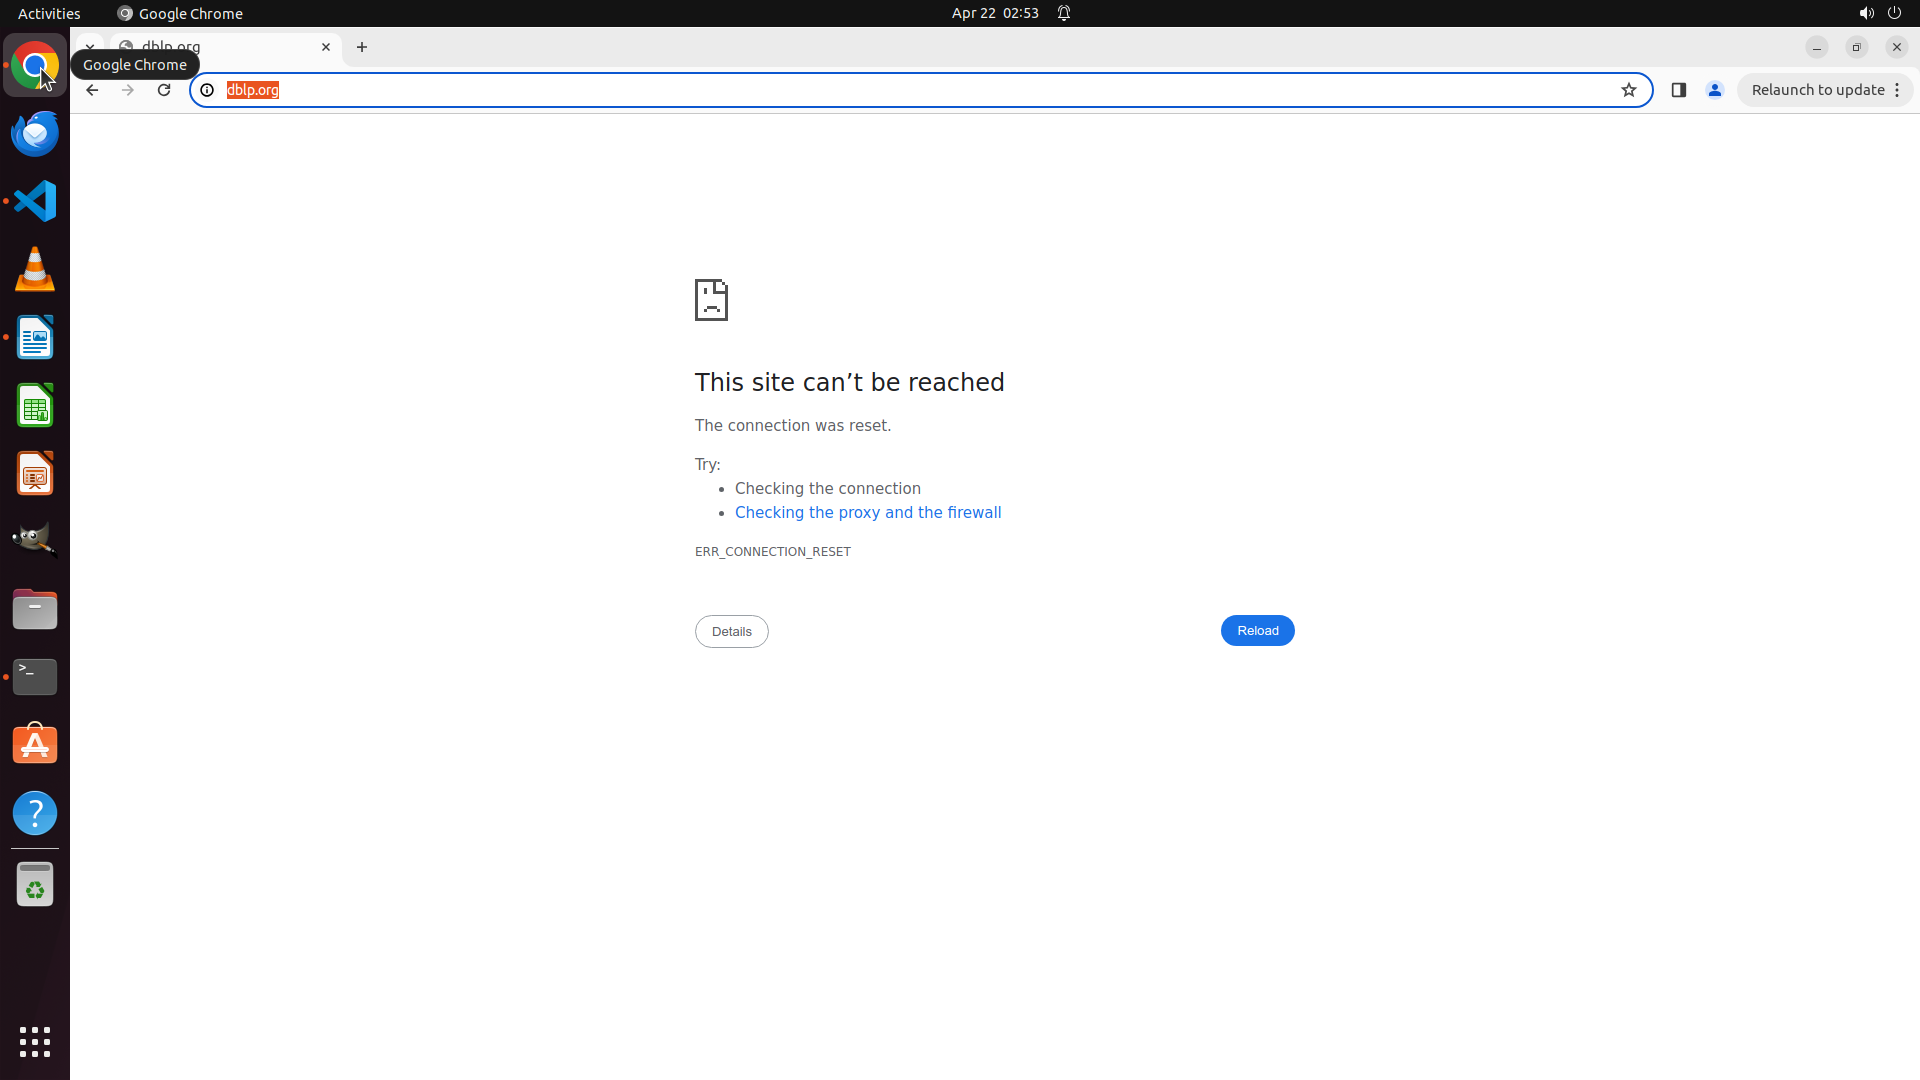Image resolution: width=1920 pixels, height=1080 pixels.
Task: Open Checking the proxy and firewall link
Action: click(x=867, y=513)
